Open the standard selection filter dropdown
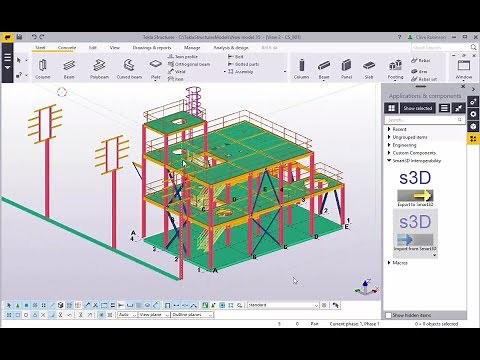480x360 pixels. [283, 305]
